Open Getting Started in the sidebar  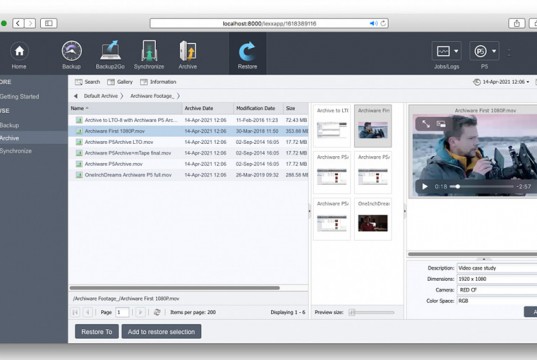coord(20,97)
